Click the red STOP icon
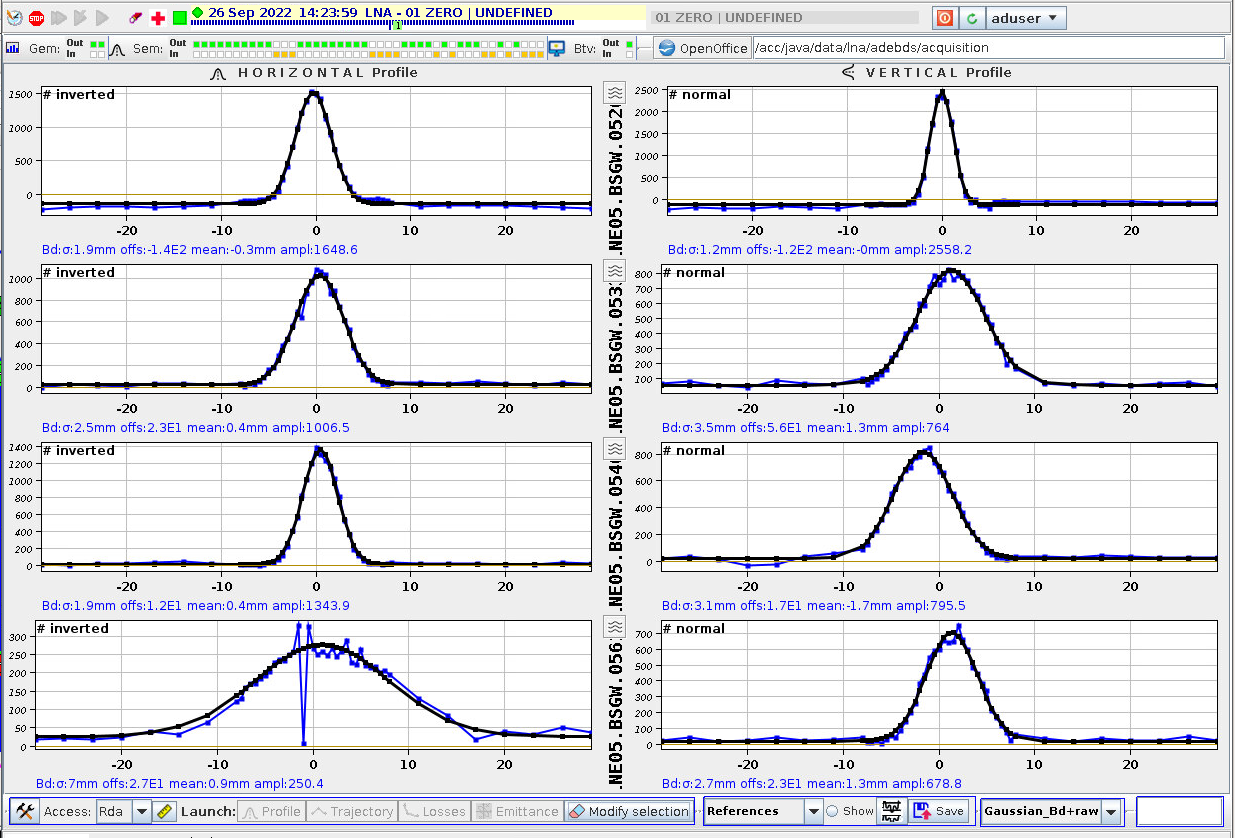 click(x=36, y=18)
